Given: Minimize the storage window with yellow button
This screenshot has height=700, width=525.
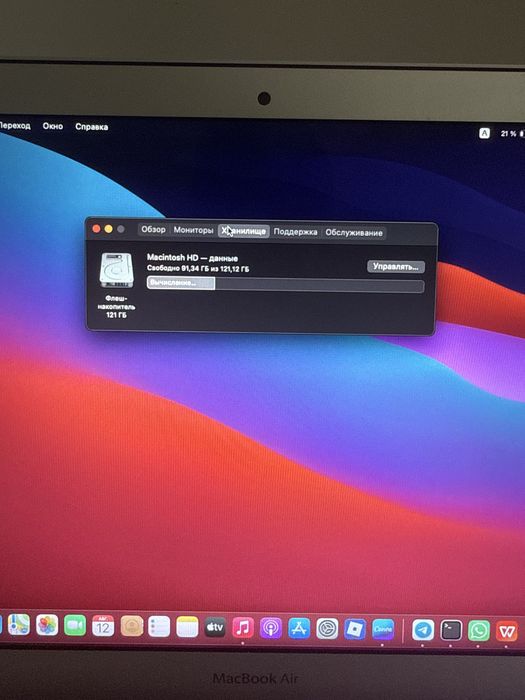Looking at the screenshot, I should (x=108, y=229).
